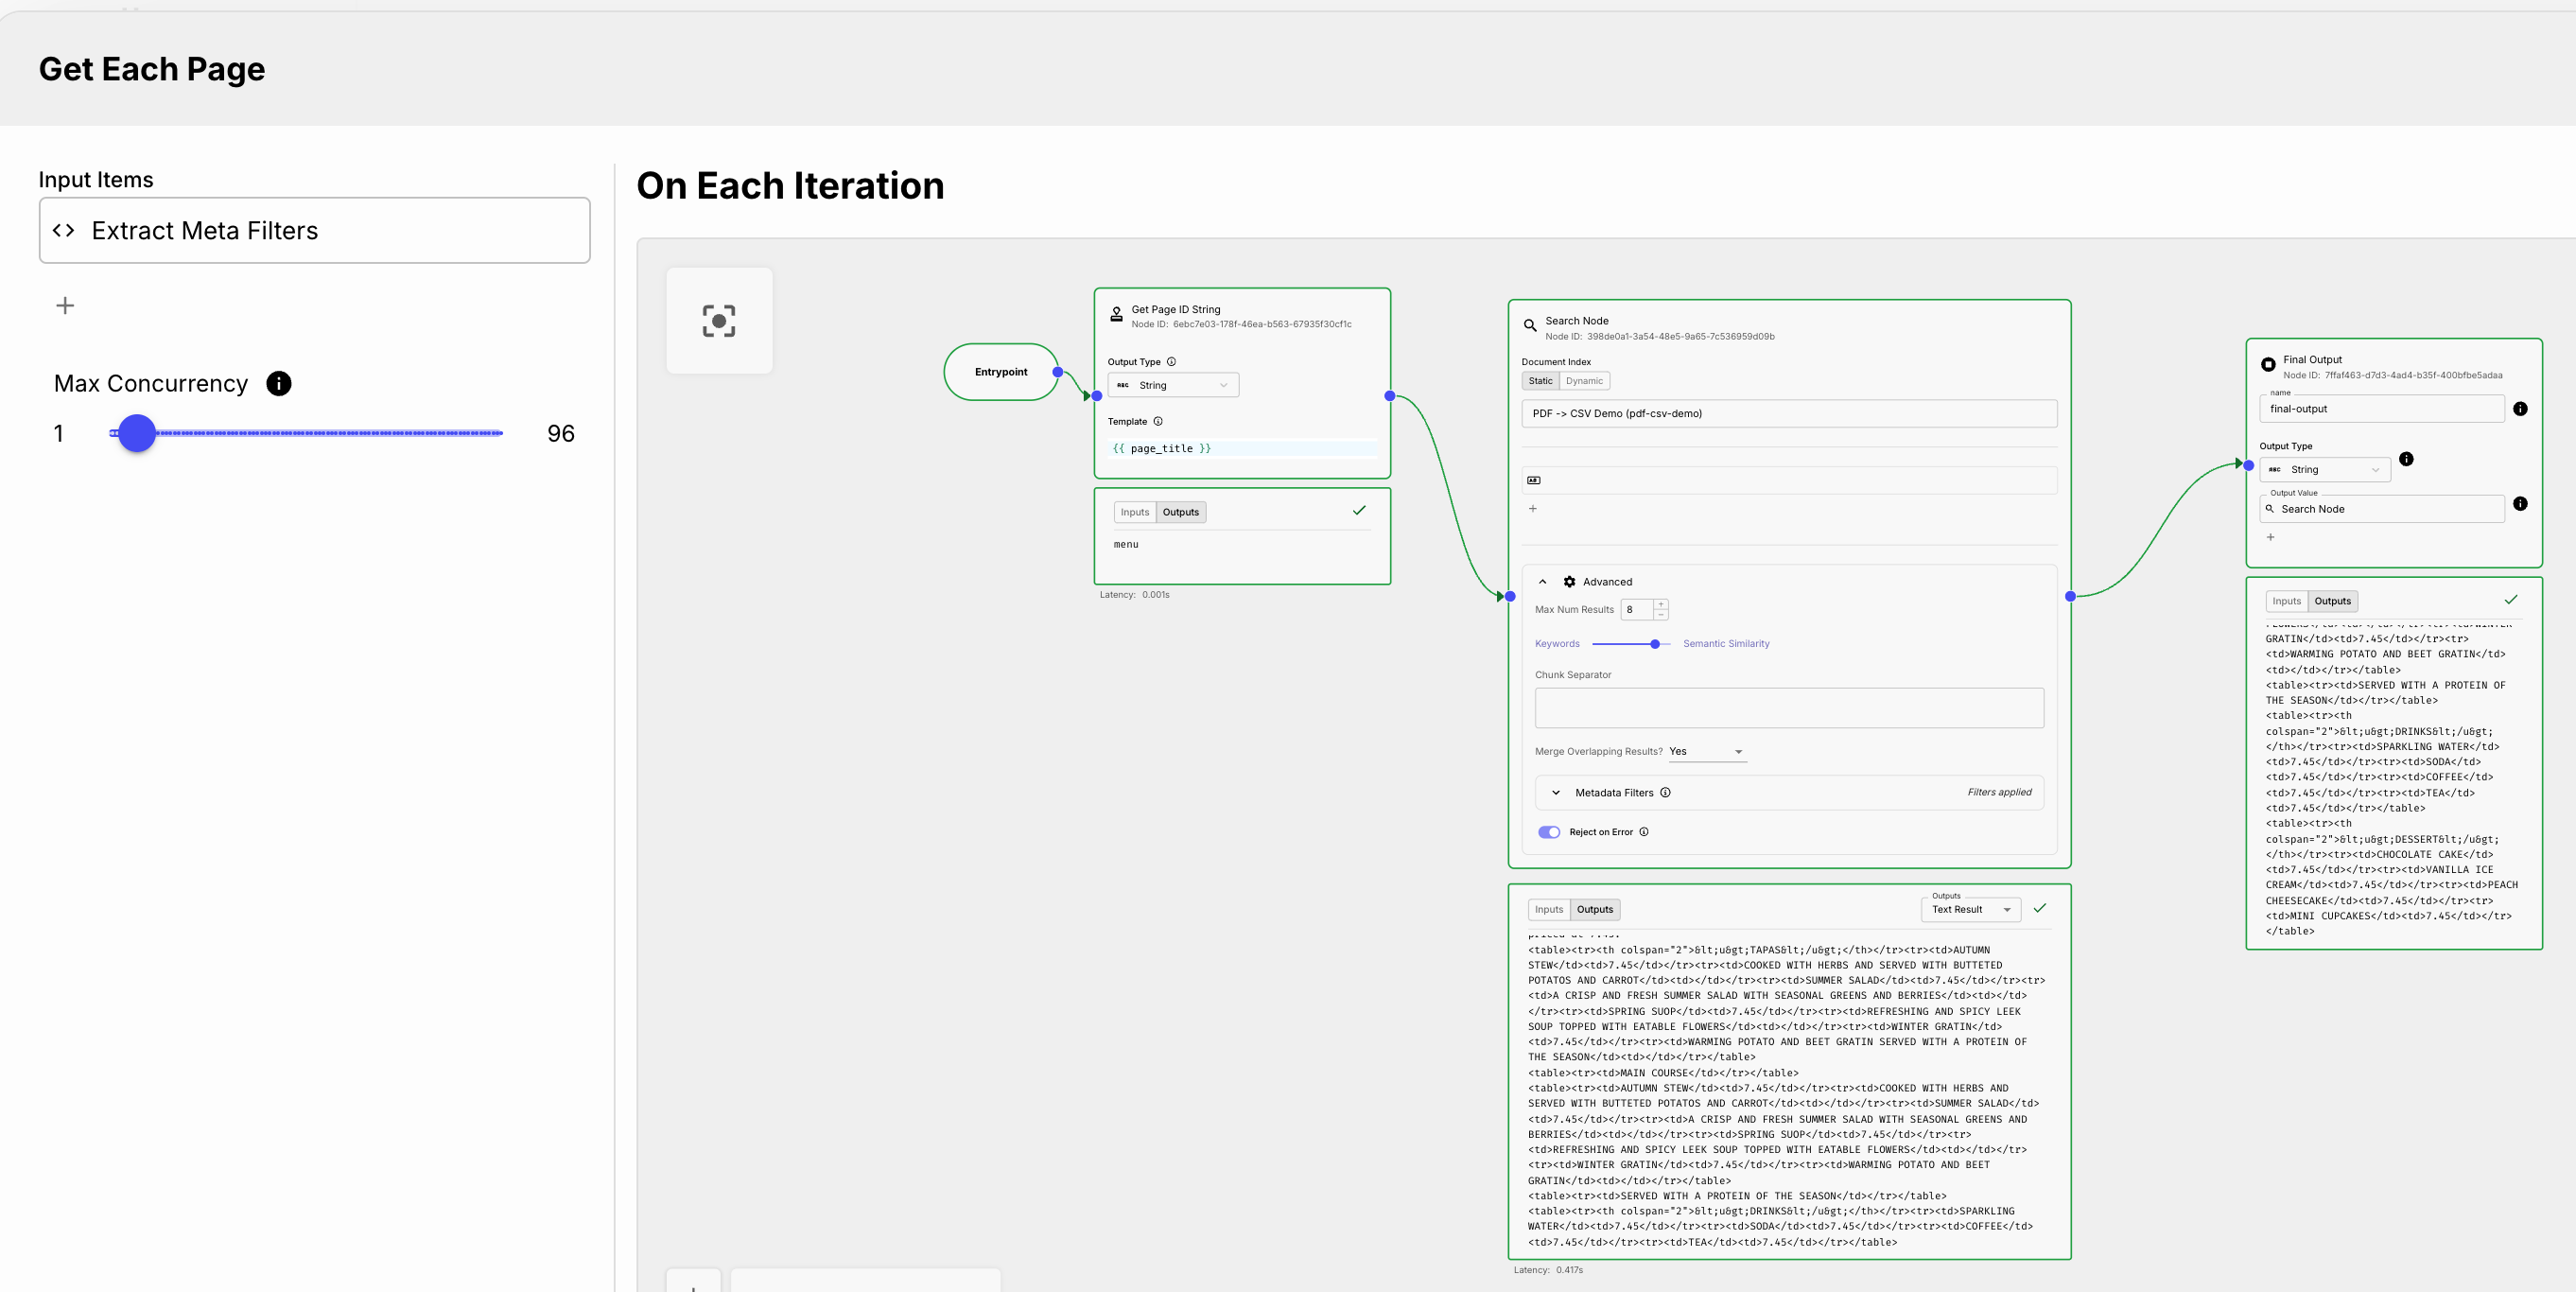Select the Outputs tab in Search Node
Screen dimensions: 2576x1292
point(1596,908)
